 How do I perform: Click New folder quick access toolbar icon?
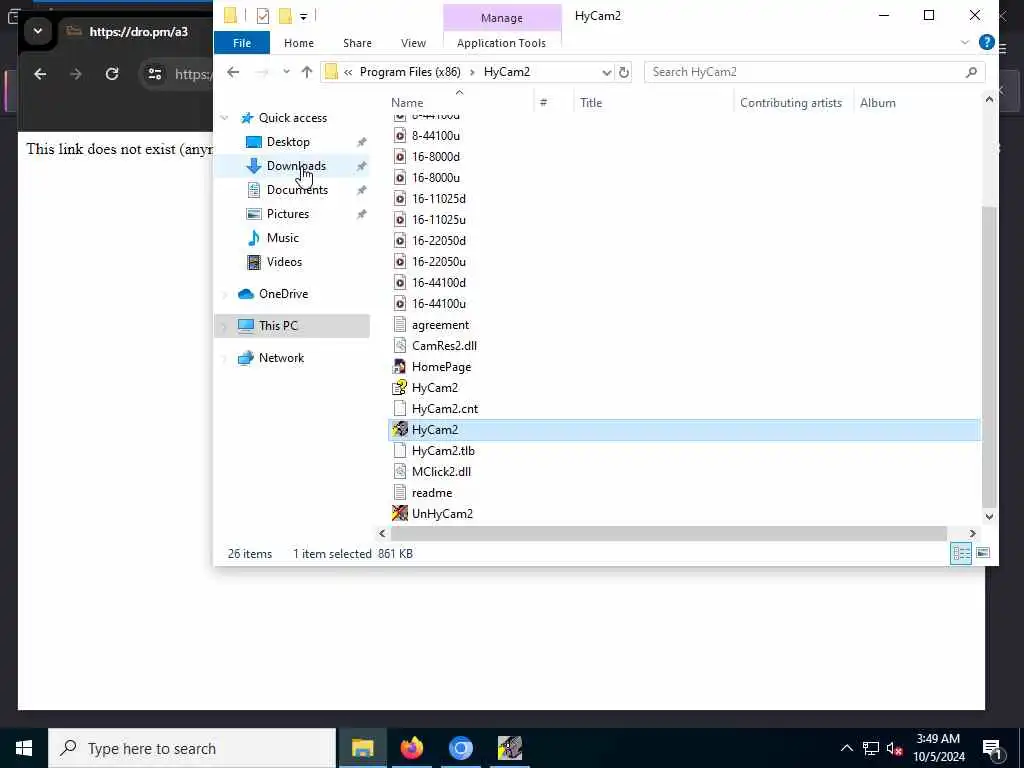pyautogui.click(x=285, y=16)
